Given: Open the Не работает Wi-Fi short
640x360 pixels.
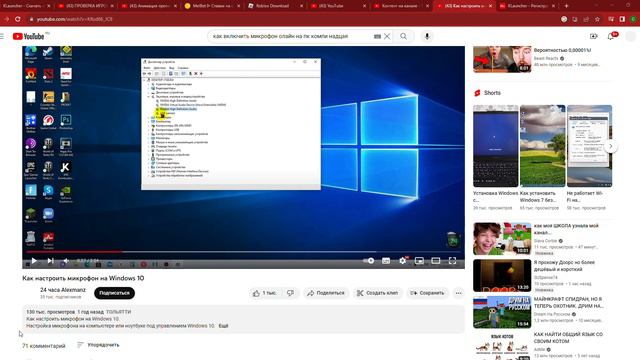Looking at the screenshot, I should (589, 146).
